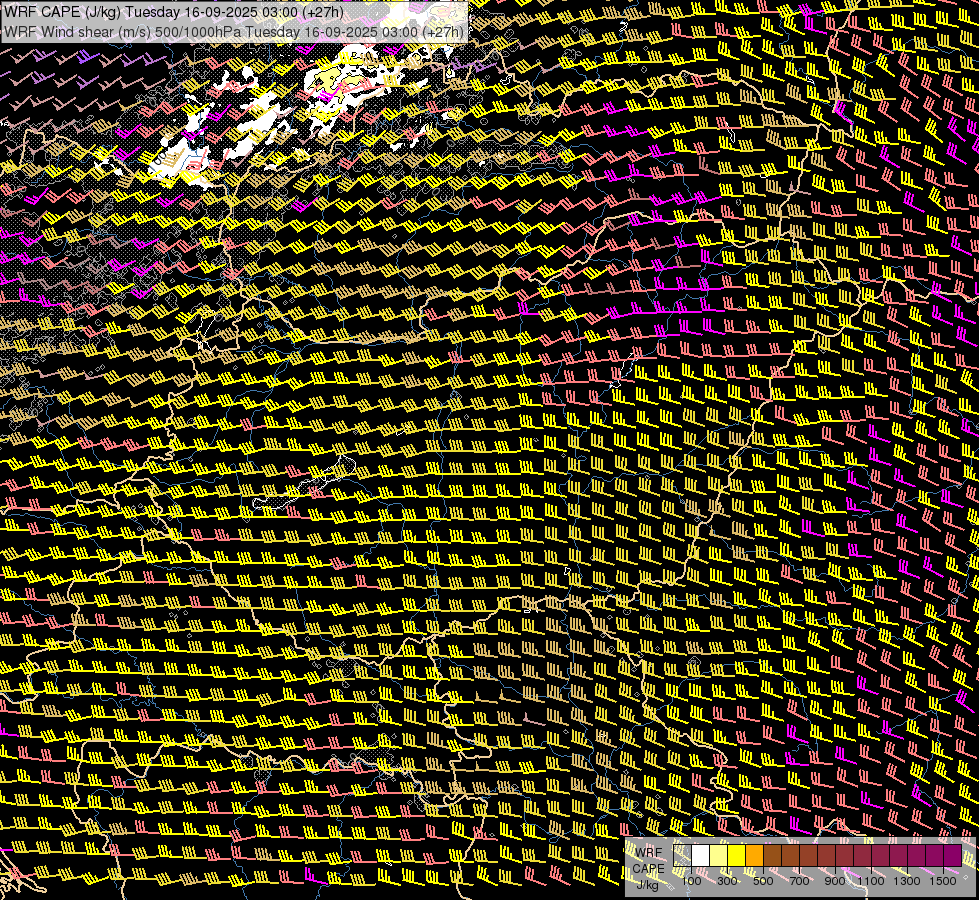Click legend value '1100'
Screen dimensions: 979x900
pyautogui.click(x=870, y=881)
